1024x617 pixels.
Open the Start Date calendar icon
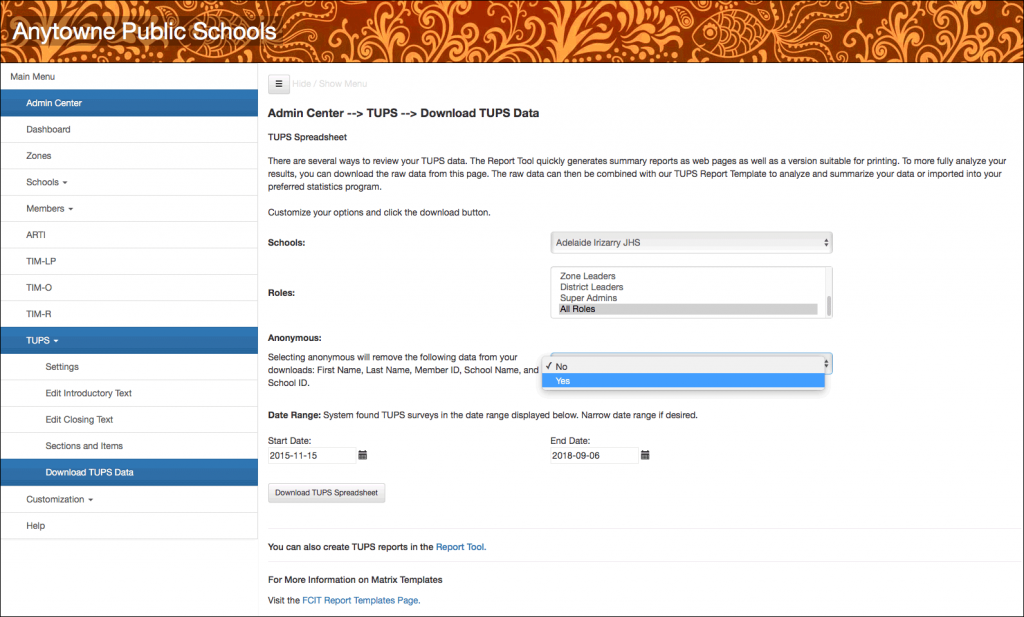pos(363,455)
